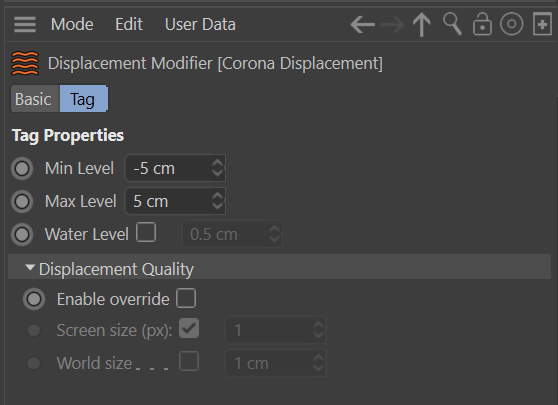Toggle the lock element icon

pyautogui.click(x=482, y=24)
